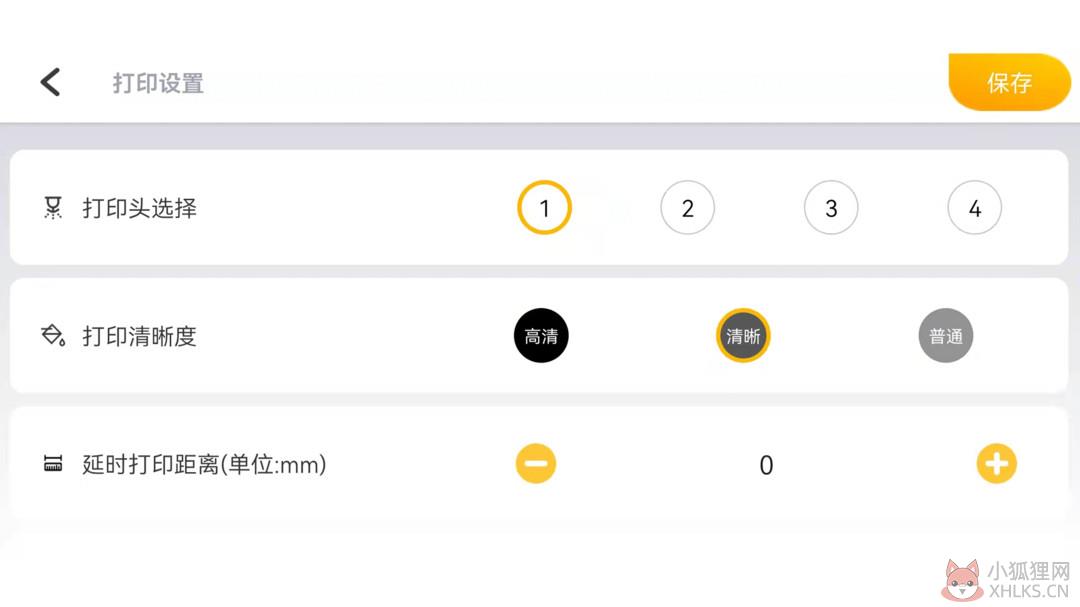Set print clarity to 高清
This screenshot has height=607, width=1080.
(x=541, y=336)
